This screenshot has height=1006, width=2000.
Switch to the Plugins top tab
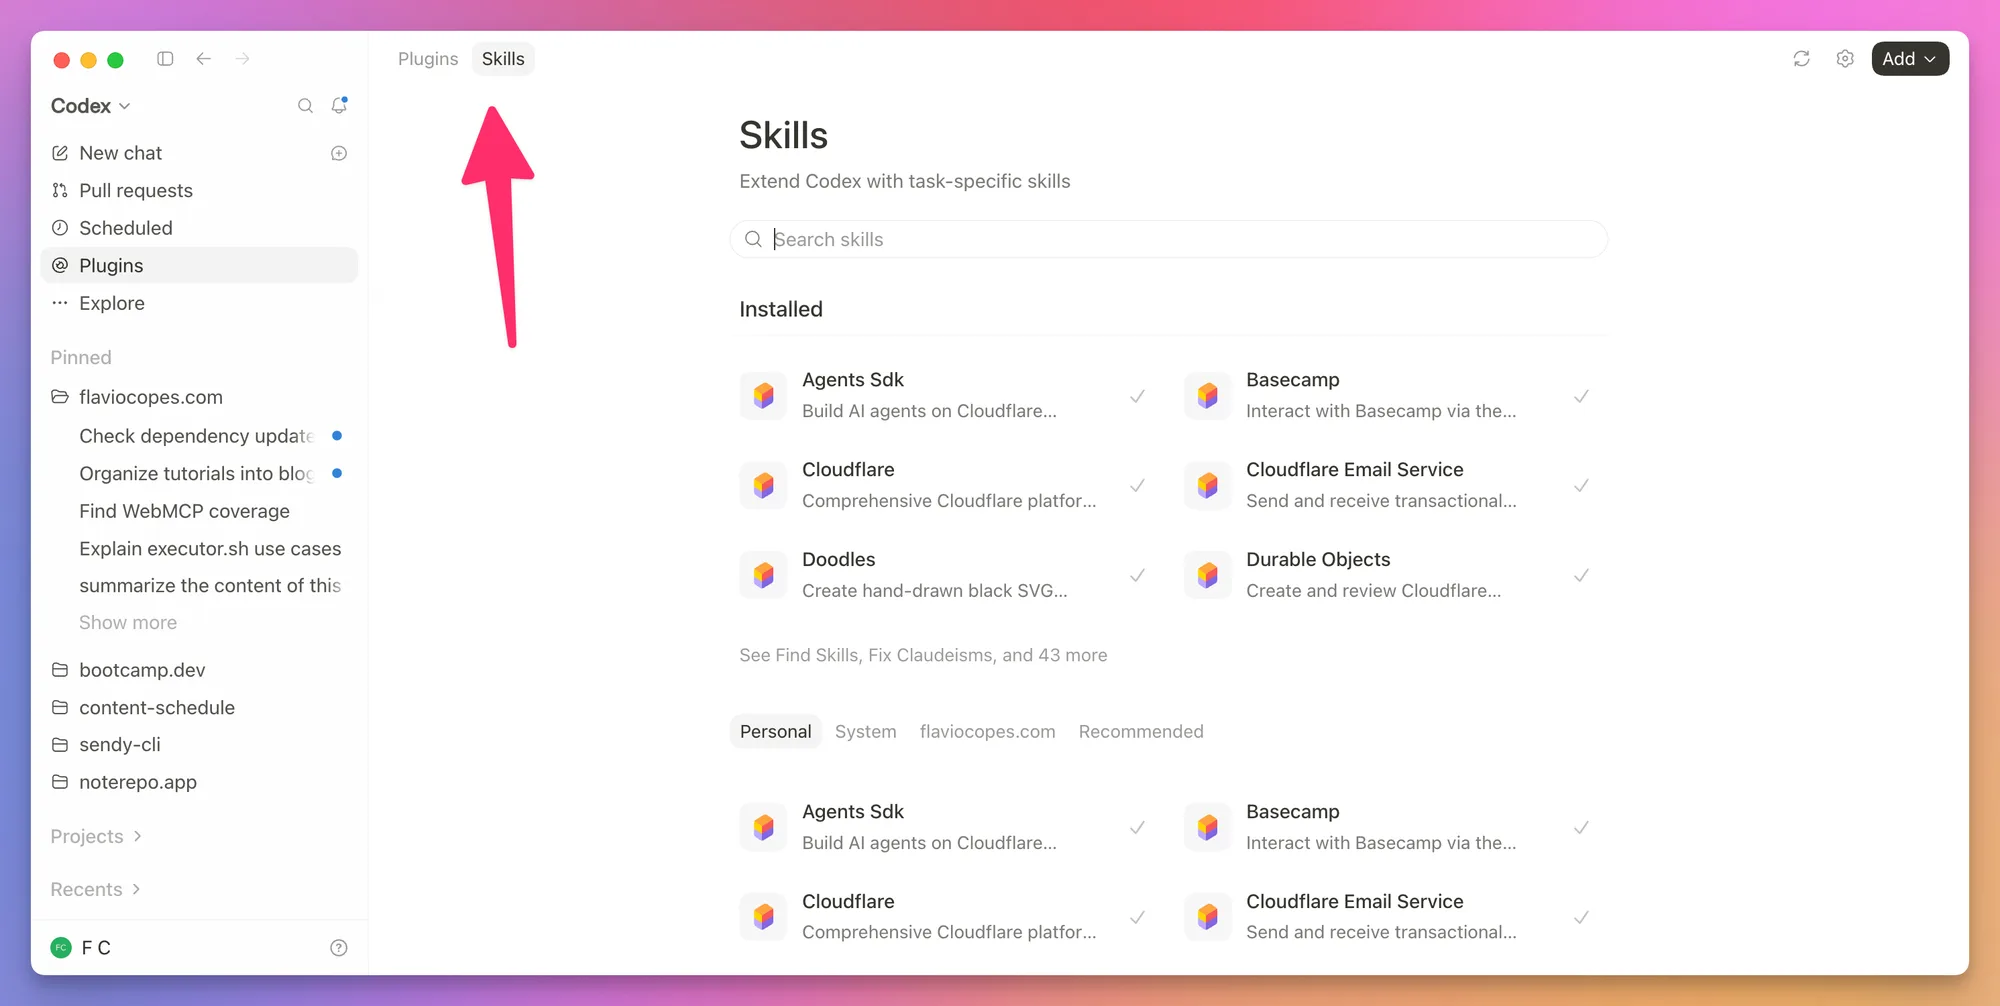click(x=428, y=59)
